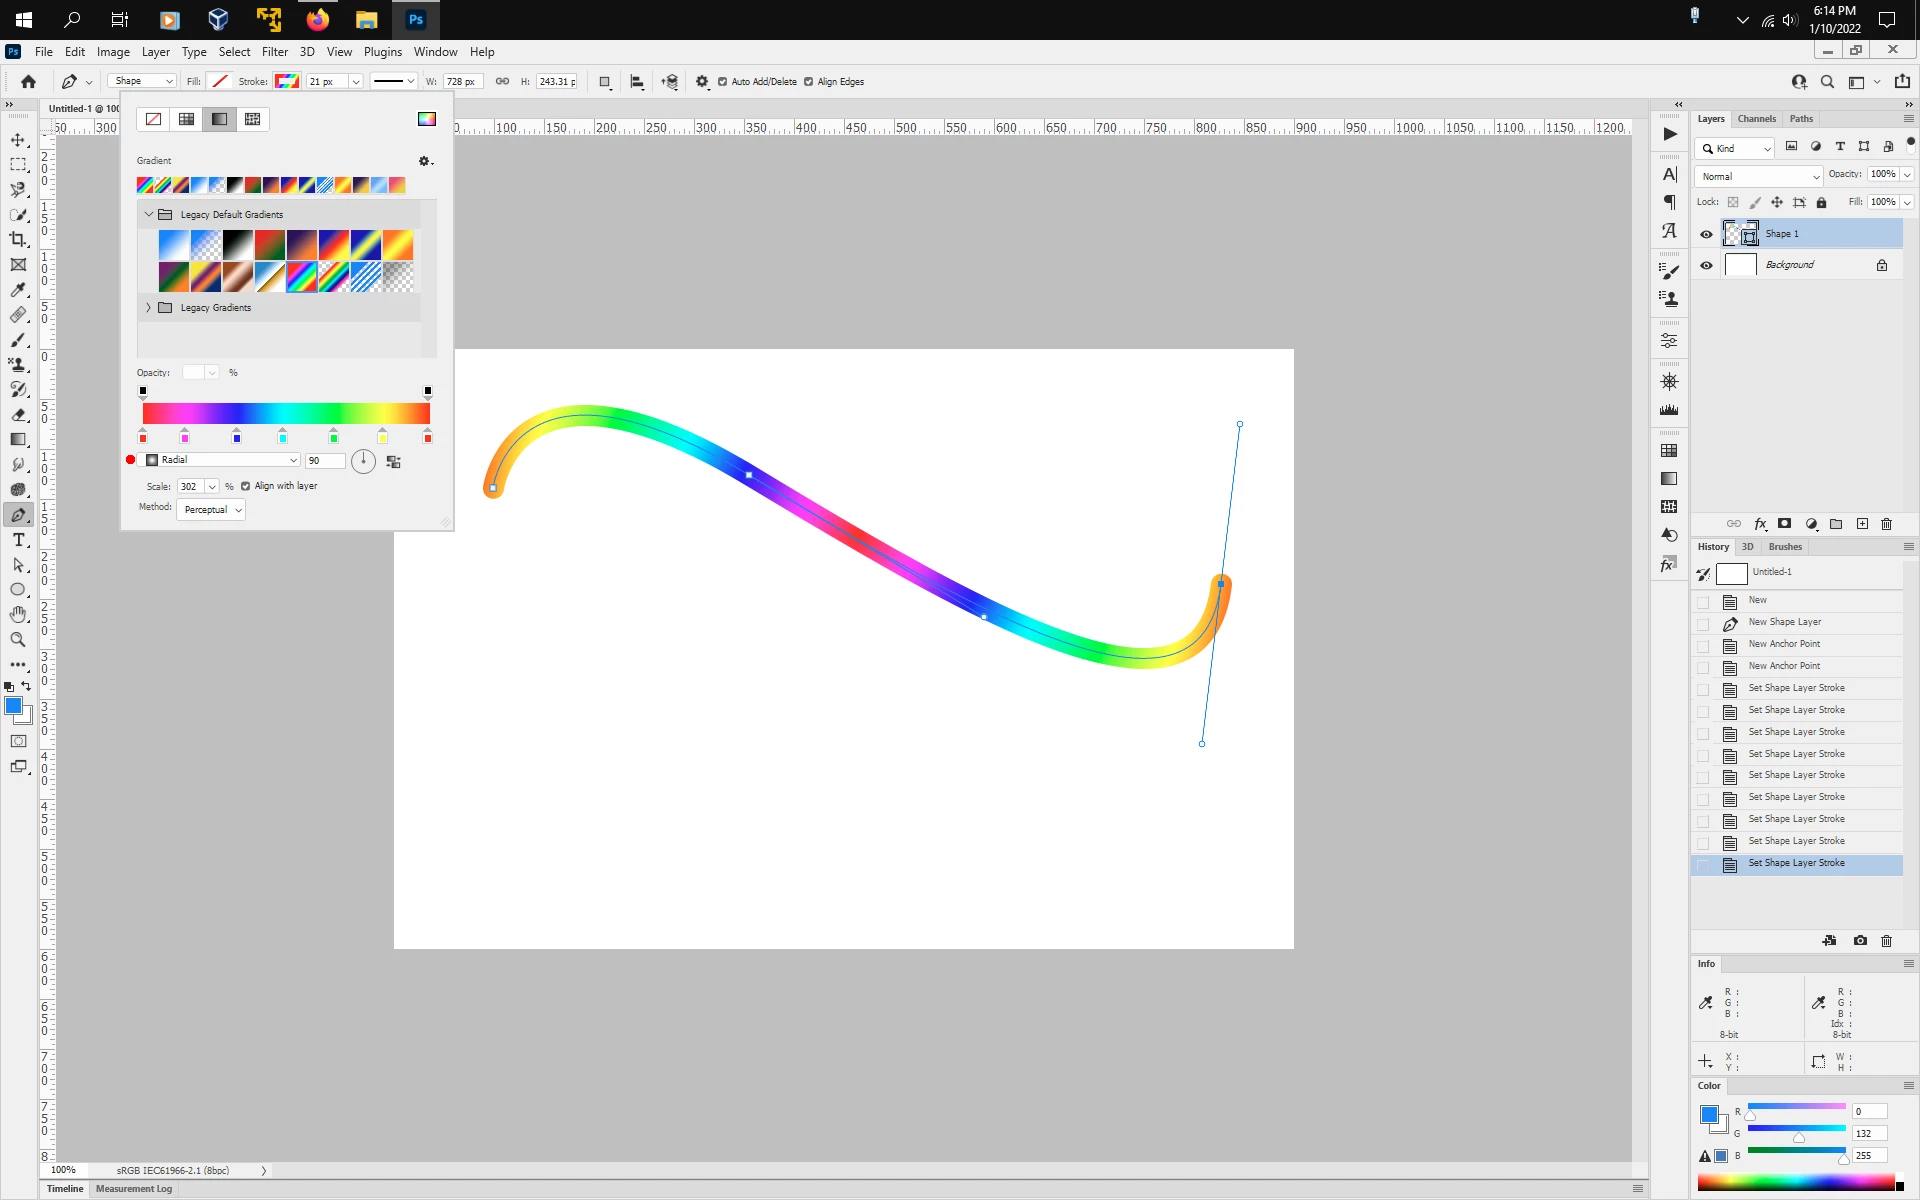Open Firefox from the taskbar
This screenshot has width=1920, height=1200.
coord(317,19)
